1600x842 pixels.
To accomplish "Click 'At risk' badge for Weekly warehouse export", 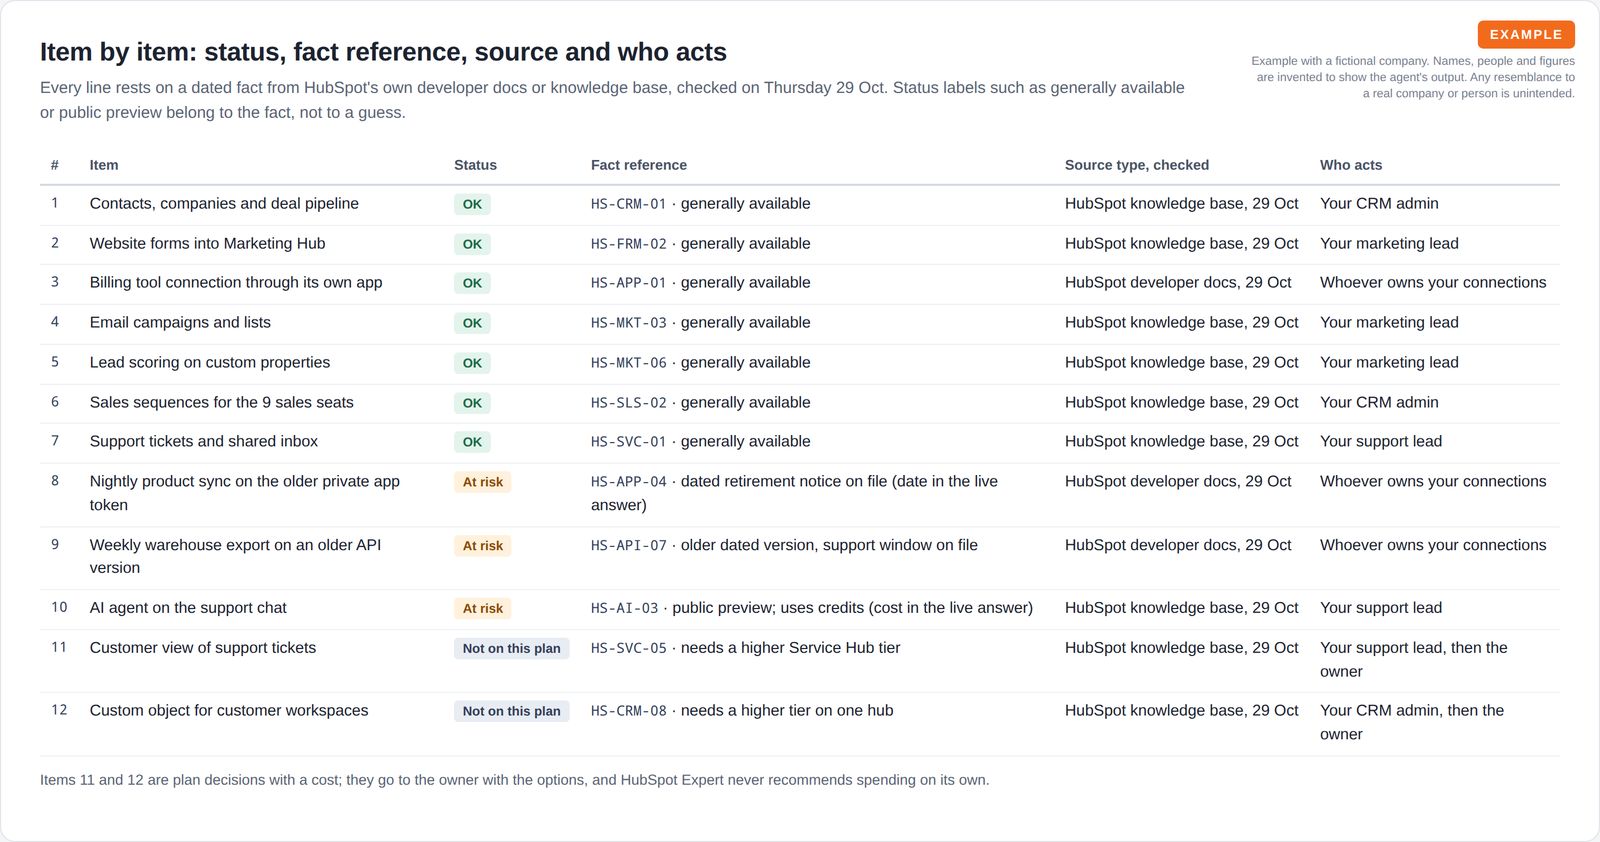I will [x=483, y=546].
